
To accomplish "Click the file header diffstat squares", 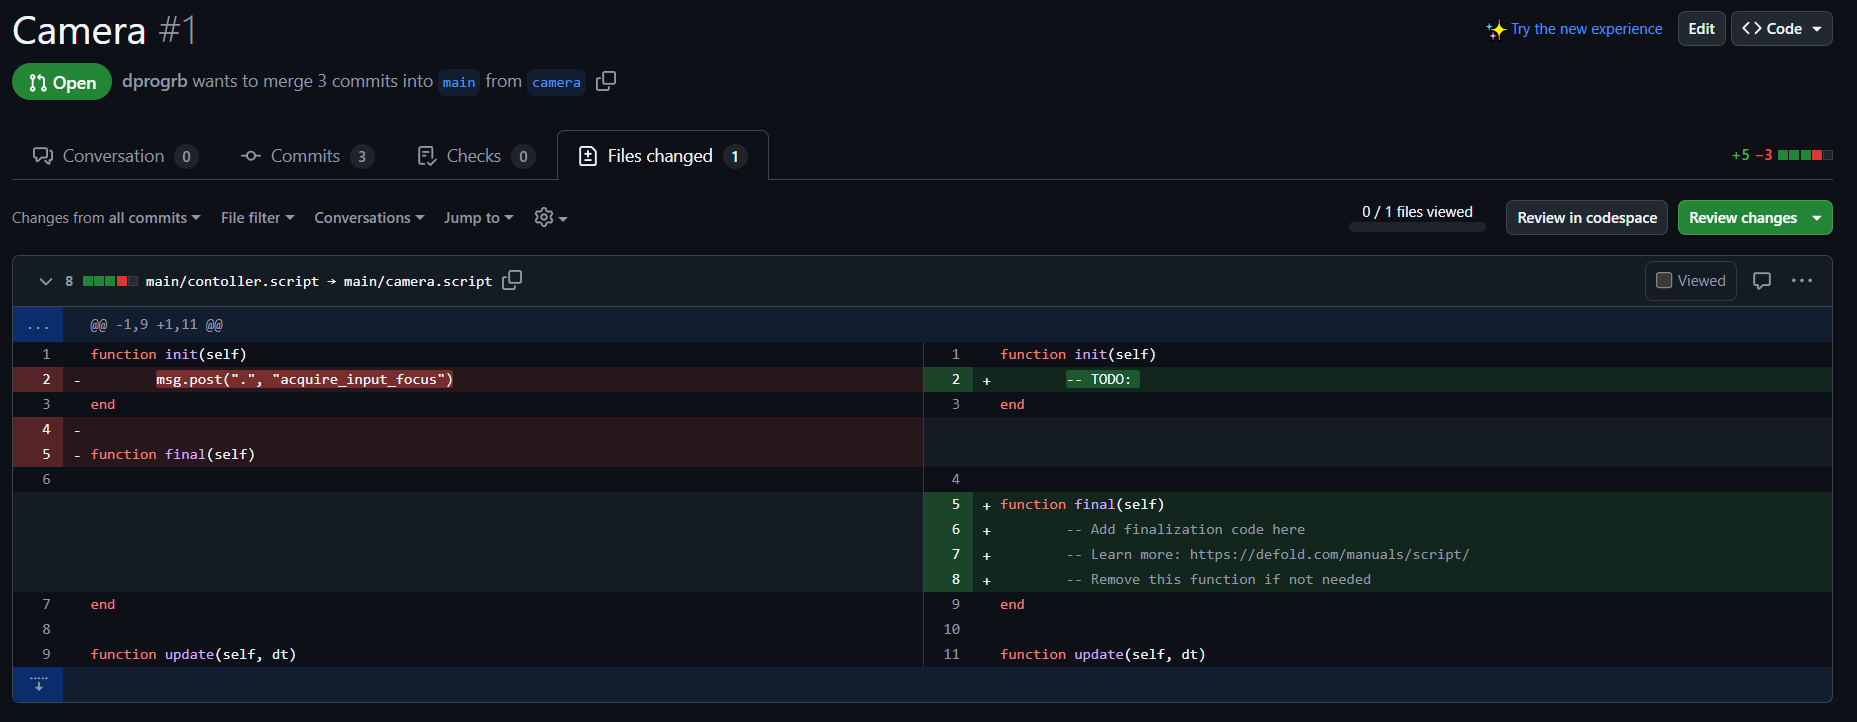I will pos(110,281).
